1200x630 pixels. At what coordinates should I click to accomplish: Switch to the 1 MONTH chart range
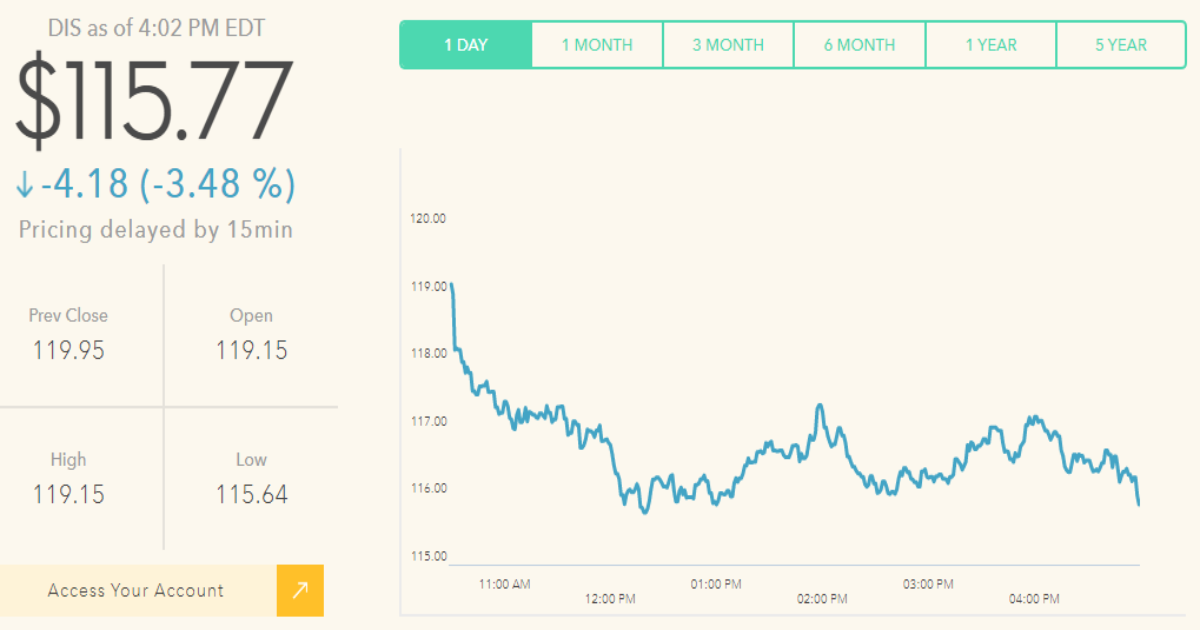coord(597,45)
